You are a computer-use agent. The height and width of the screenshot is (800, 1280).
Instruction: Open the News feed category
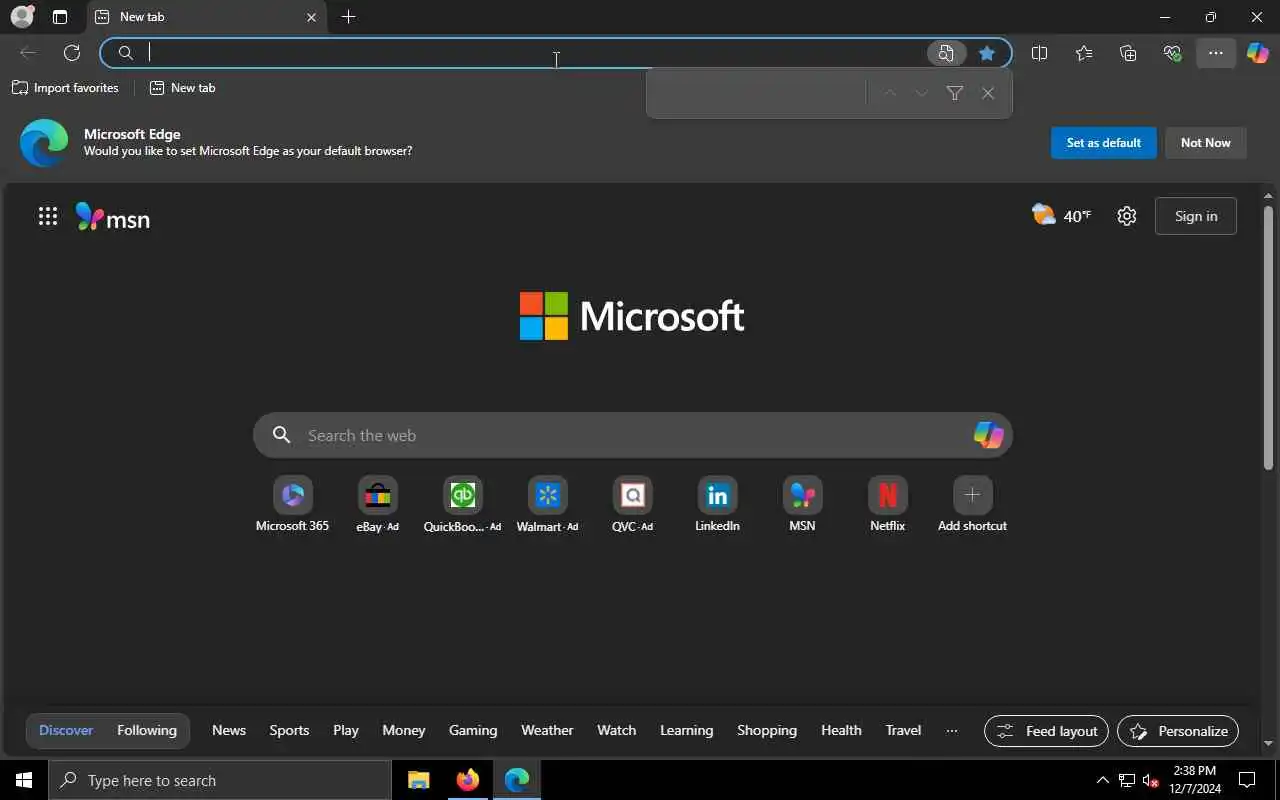pyautogui.click(x=229, y=731)
